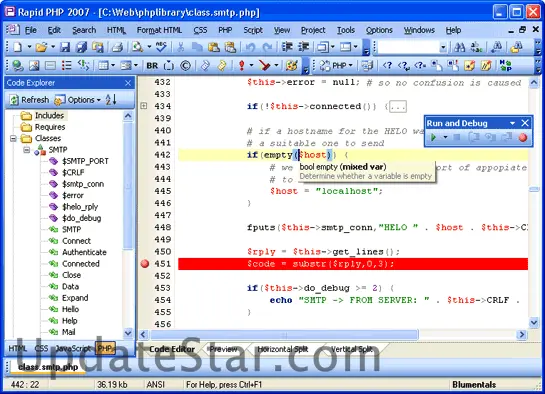
Task: Click the editor's horizontal scrollbar thumb
Action: [x=284, y=335]
